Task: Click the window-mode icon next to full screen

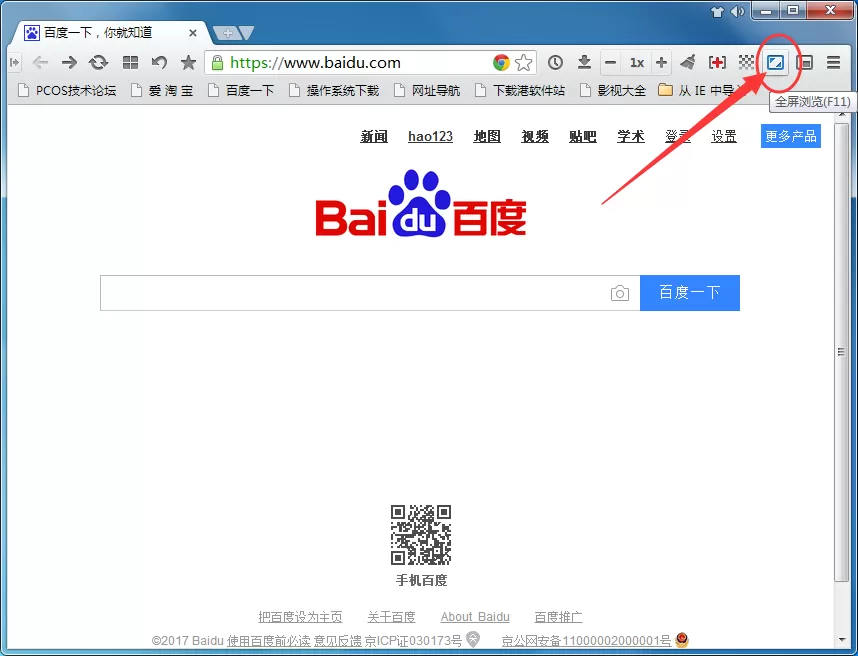Action: (x=805, y=62)
